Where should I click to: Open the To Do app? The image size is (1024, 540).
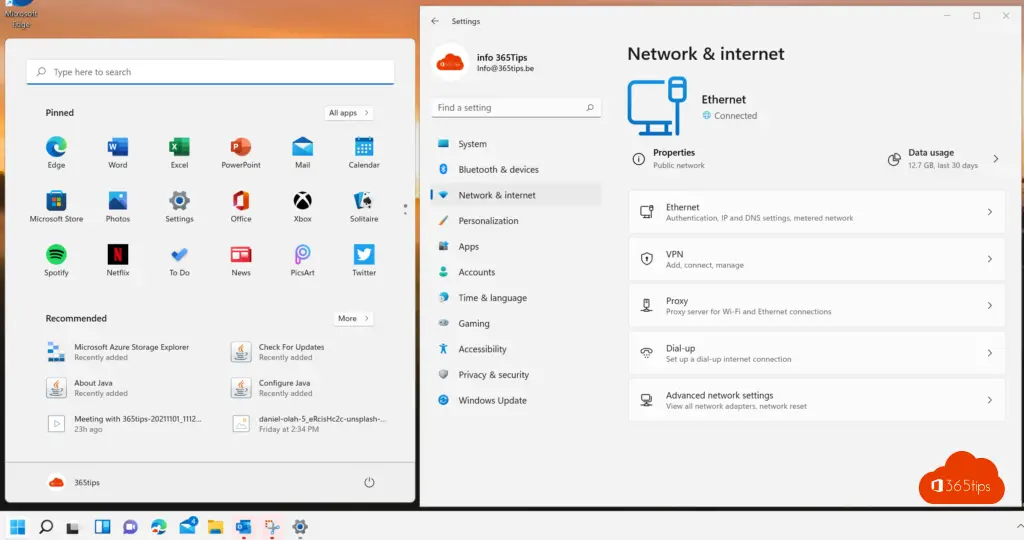[x=180, y=260]
